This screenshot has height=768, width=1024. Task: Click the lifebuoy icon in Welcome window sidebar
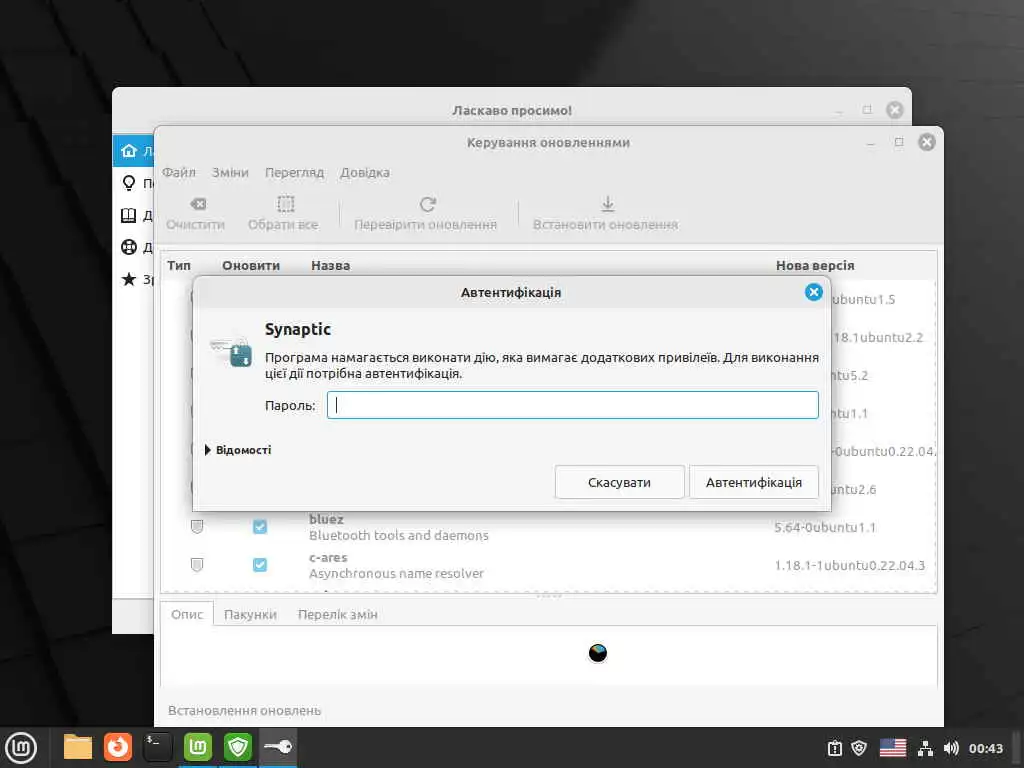[129, 247]
